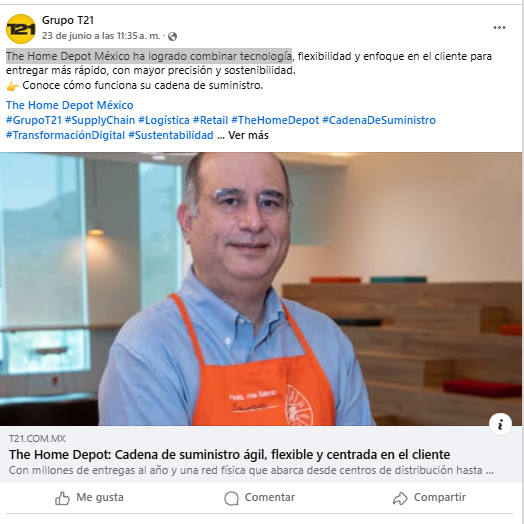This screenshot has width=524, height=524.
Task: Open the three-dot post options menu
Action: click(499, 27)
